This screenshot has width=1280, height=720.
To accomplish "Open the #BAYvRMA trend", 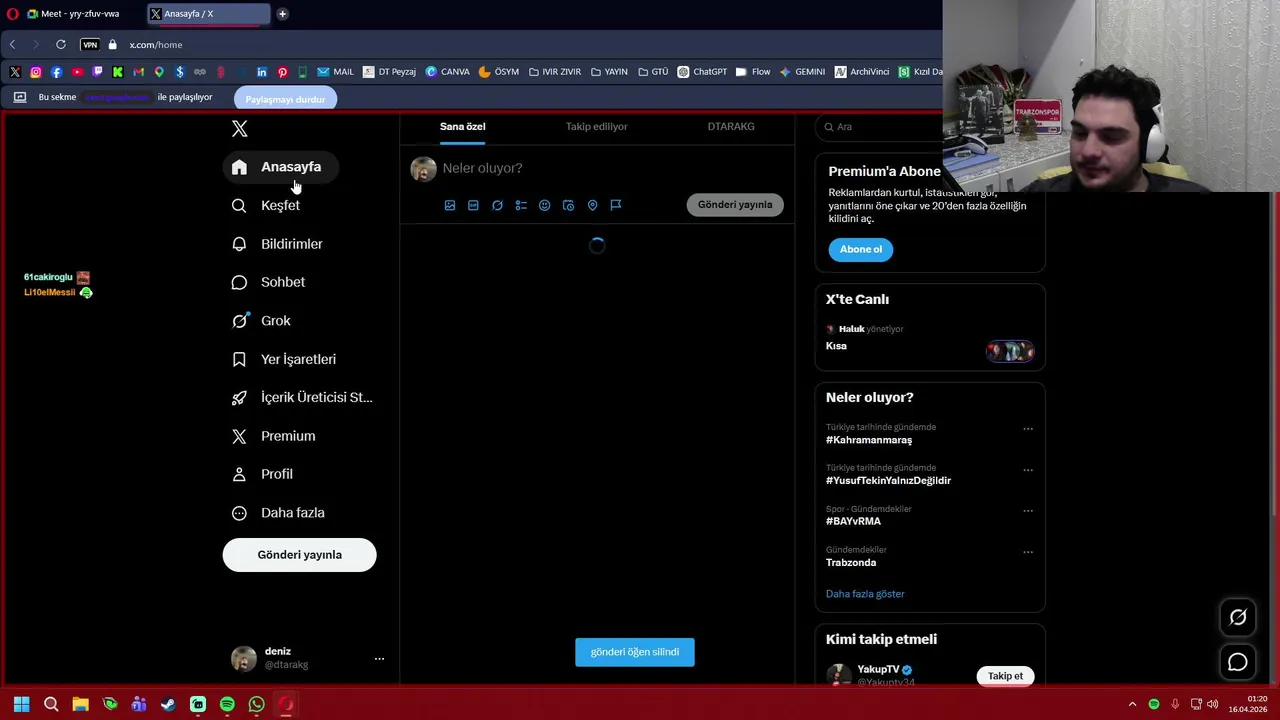I will point(853,522).
